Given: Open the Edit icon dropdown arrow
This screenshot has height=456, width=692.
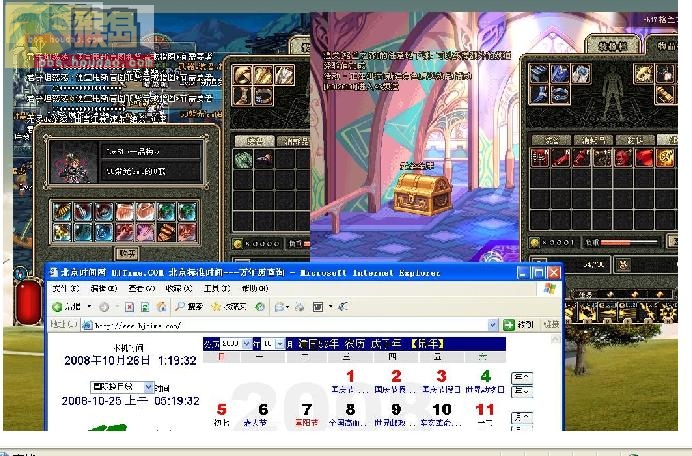Looking at the screenshot, I should pyautogui.click(x=330, y=307).
